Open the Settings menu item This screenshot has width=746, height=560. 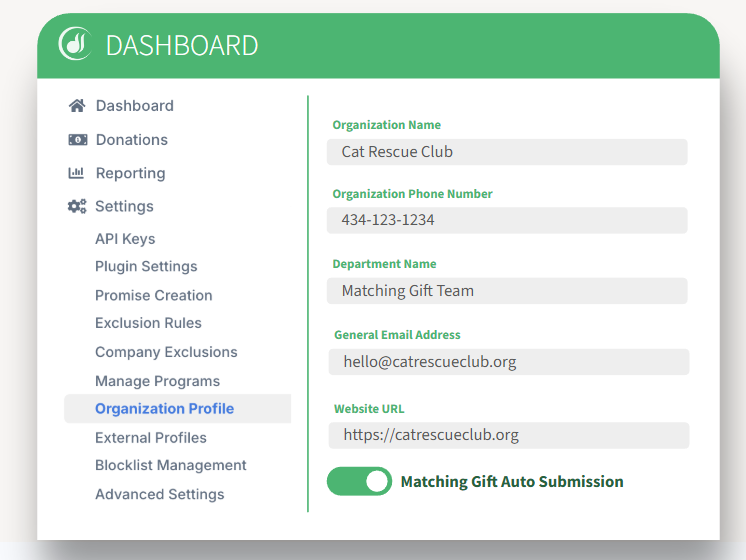click(x=124, y=206)
